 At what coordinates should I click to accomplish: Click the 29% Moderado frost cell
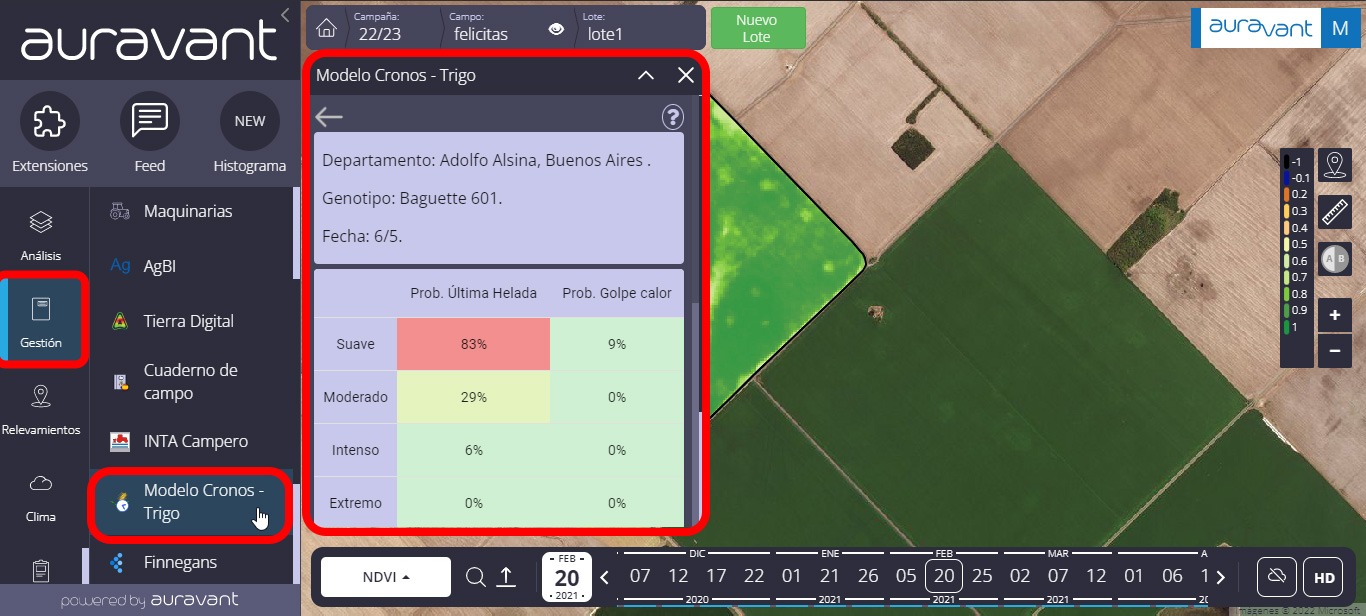474,397
